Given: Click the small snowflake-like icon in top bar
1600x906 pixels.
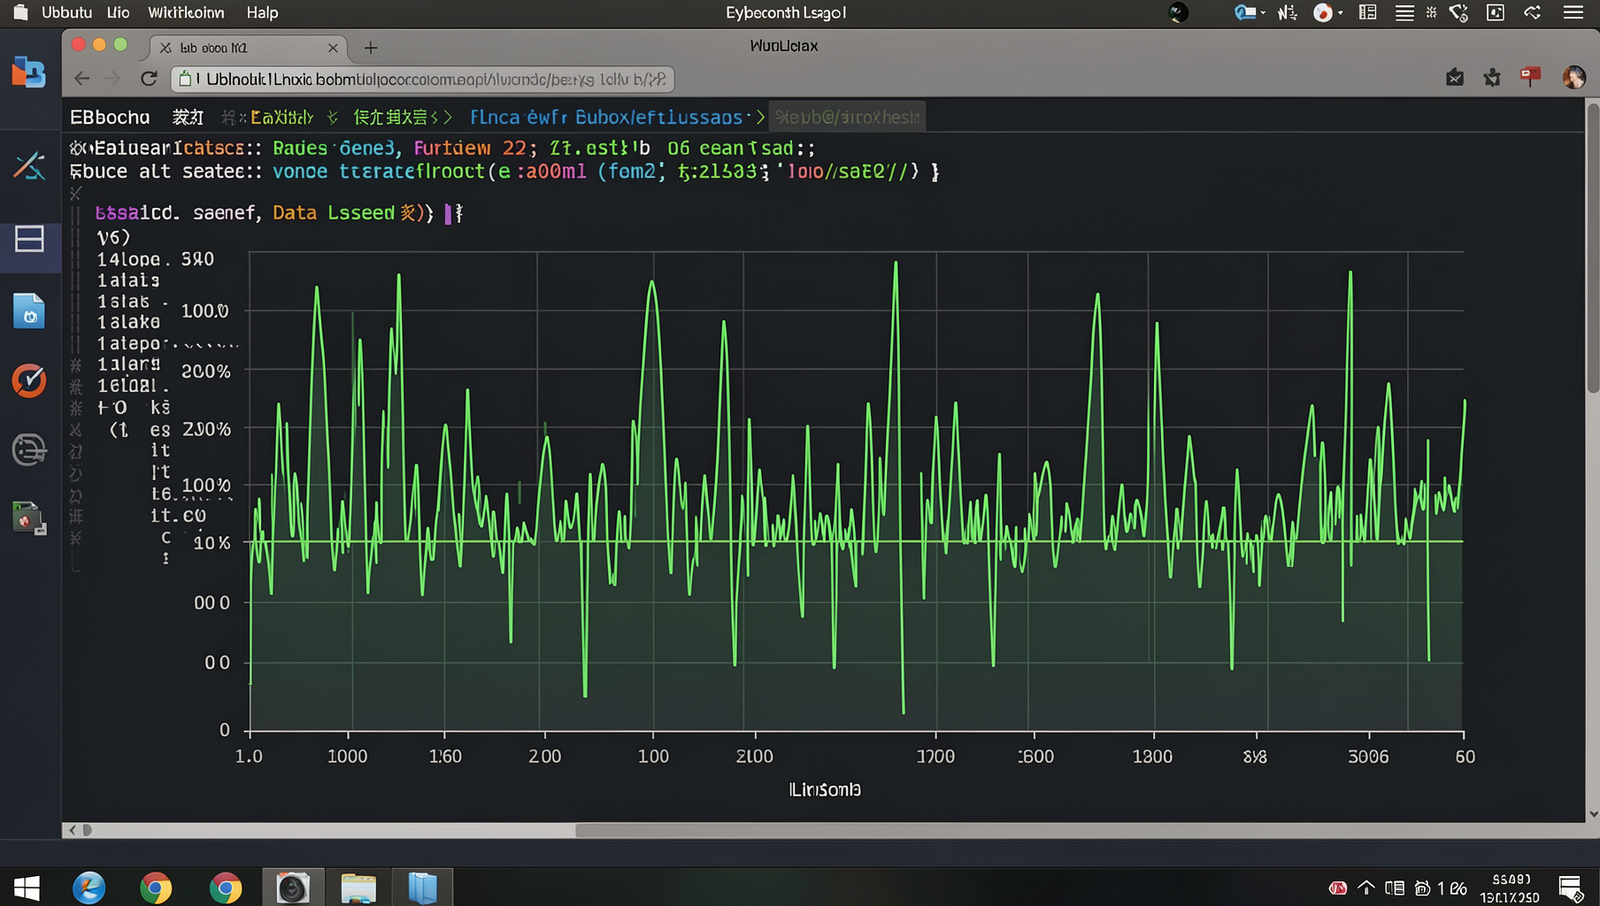Looking at the screenshot, I should click(x=1431, y=12).
